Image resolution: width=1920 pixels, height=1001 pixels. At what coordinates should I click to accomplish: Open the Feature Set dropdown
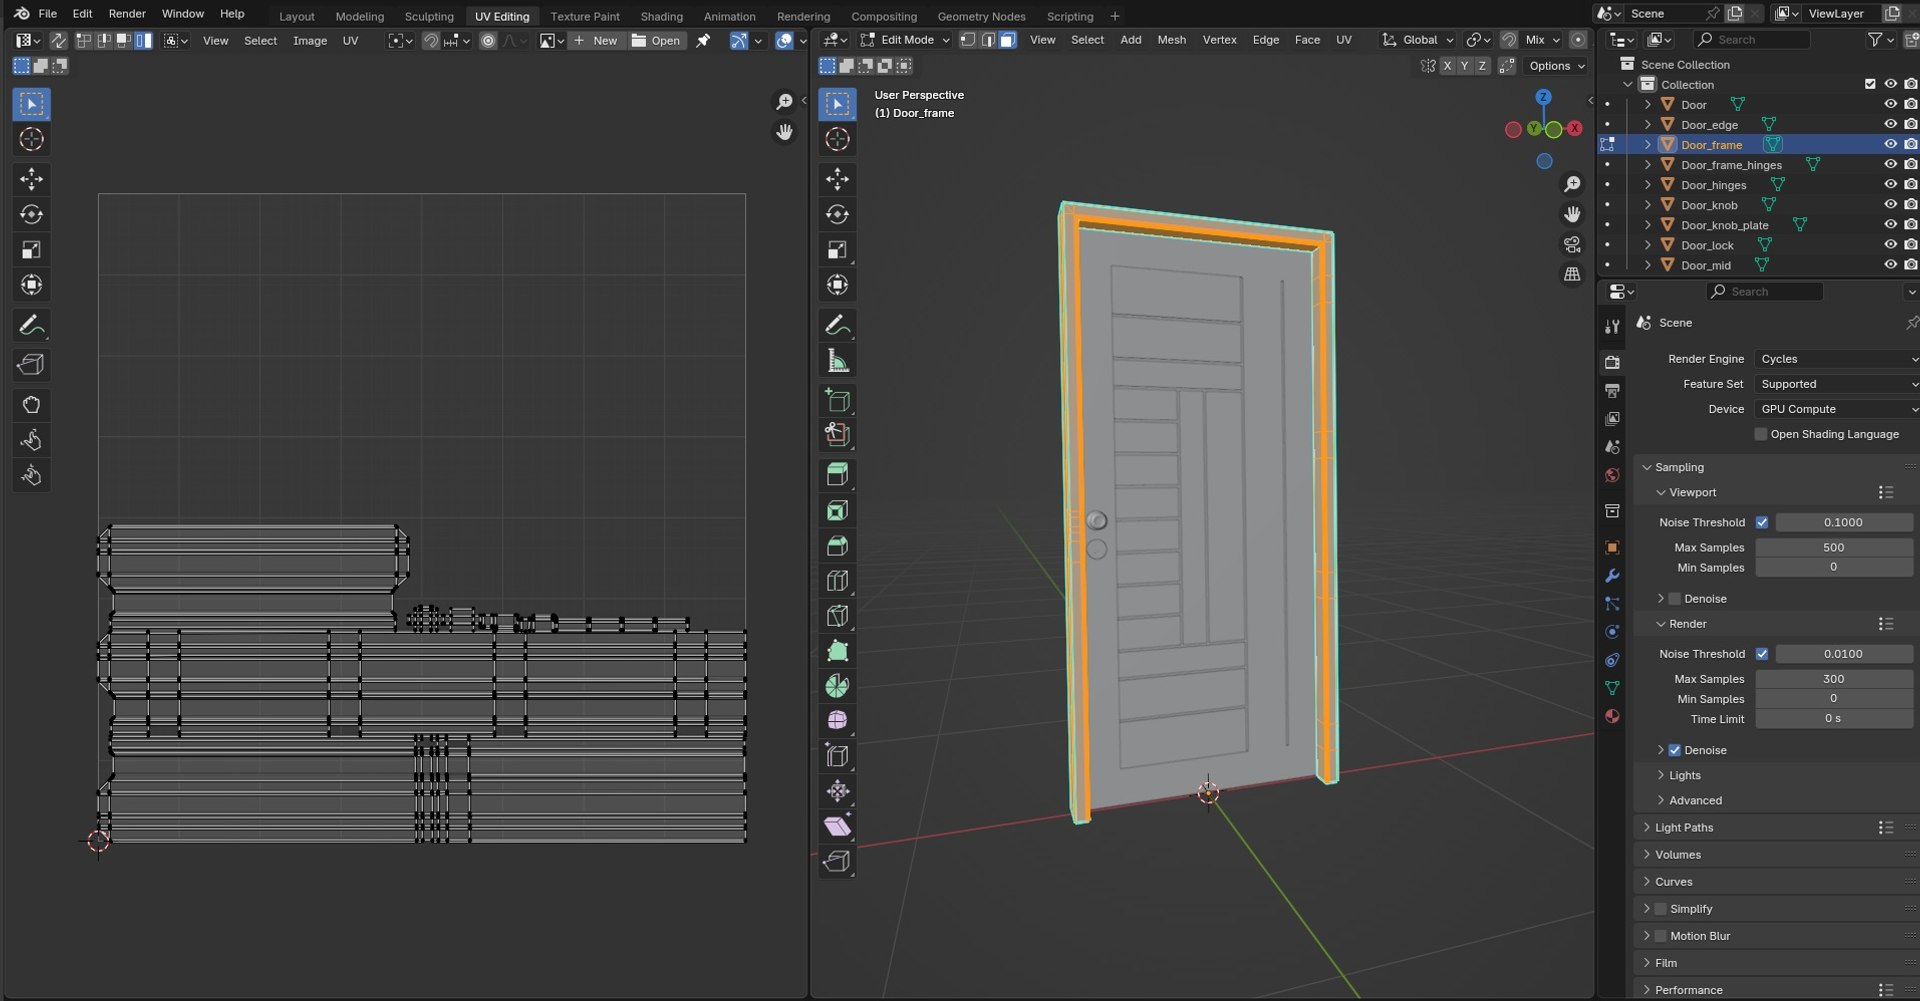(1837, 384)
